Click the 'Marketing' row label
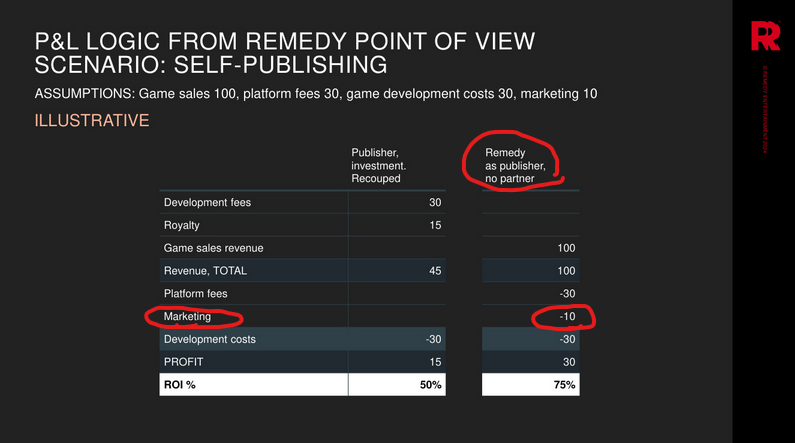The height and width of the screenshot is (443, 795). pyautogui.click(x=187, y=316)
